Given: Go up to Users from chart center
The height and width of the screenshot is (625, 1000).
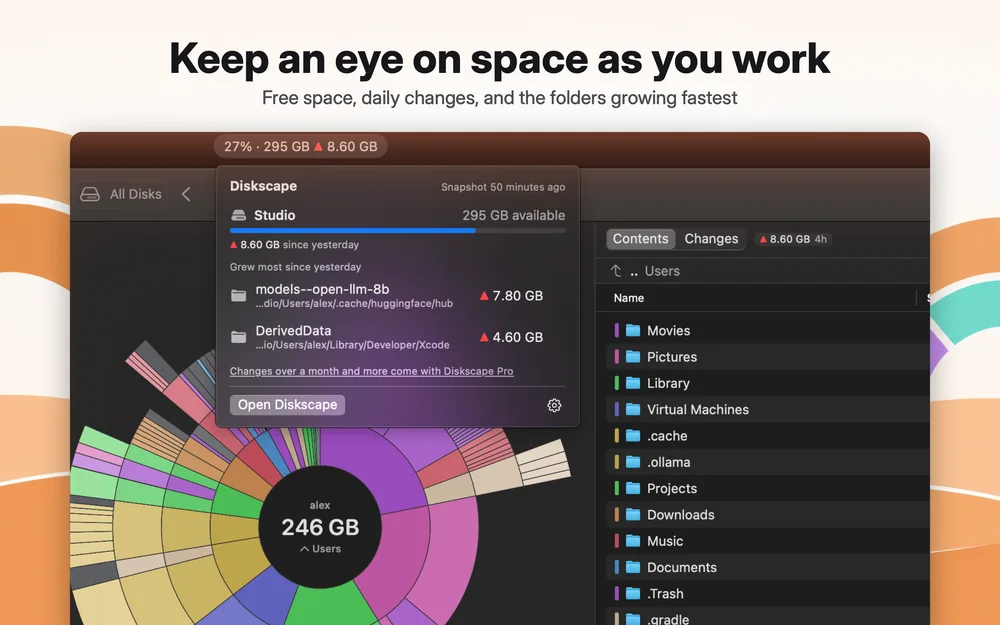Looking at the screenshot, I should (x=320, y=549).
